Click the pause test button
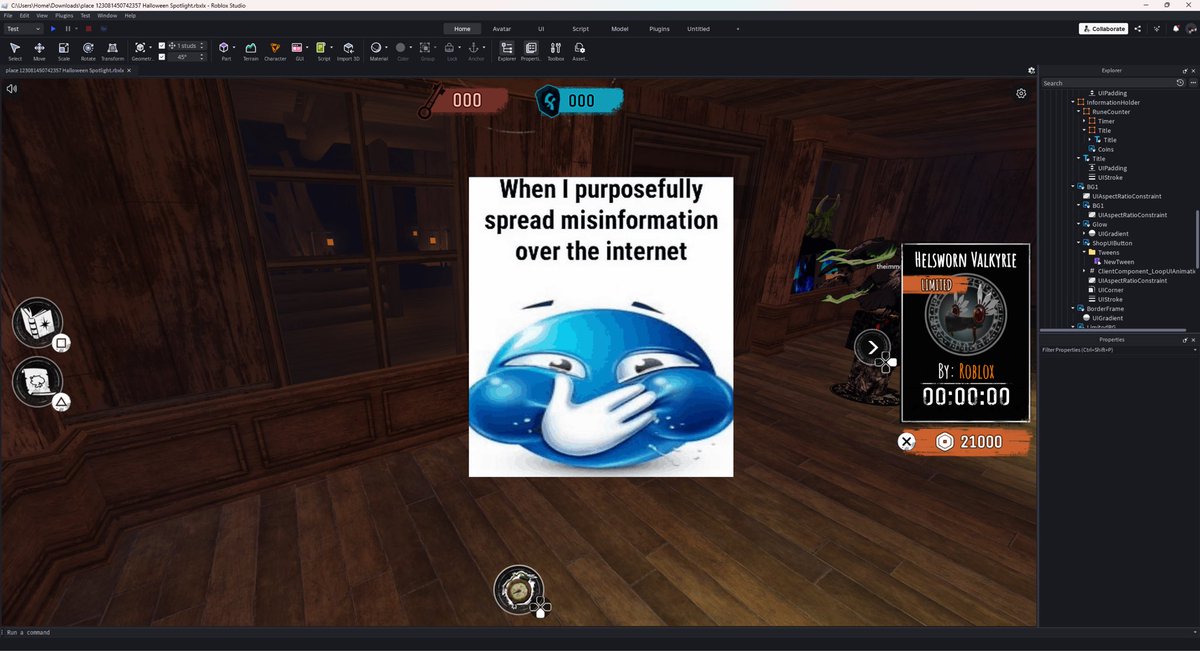 (x=67, y=29)
